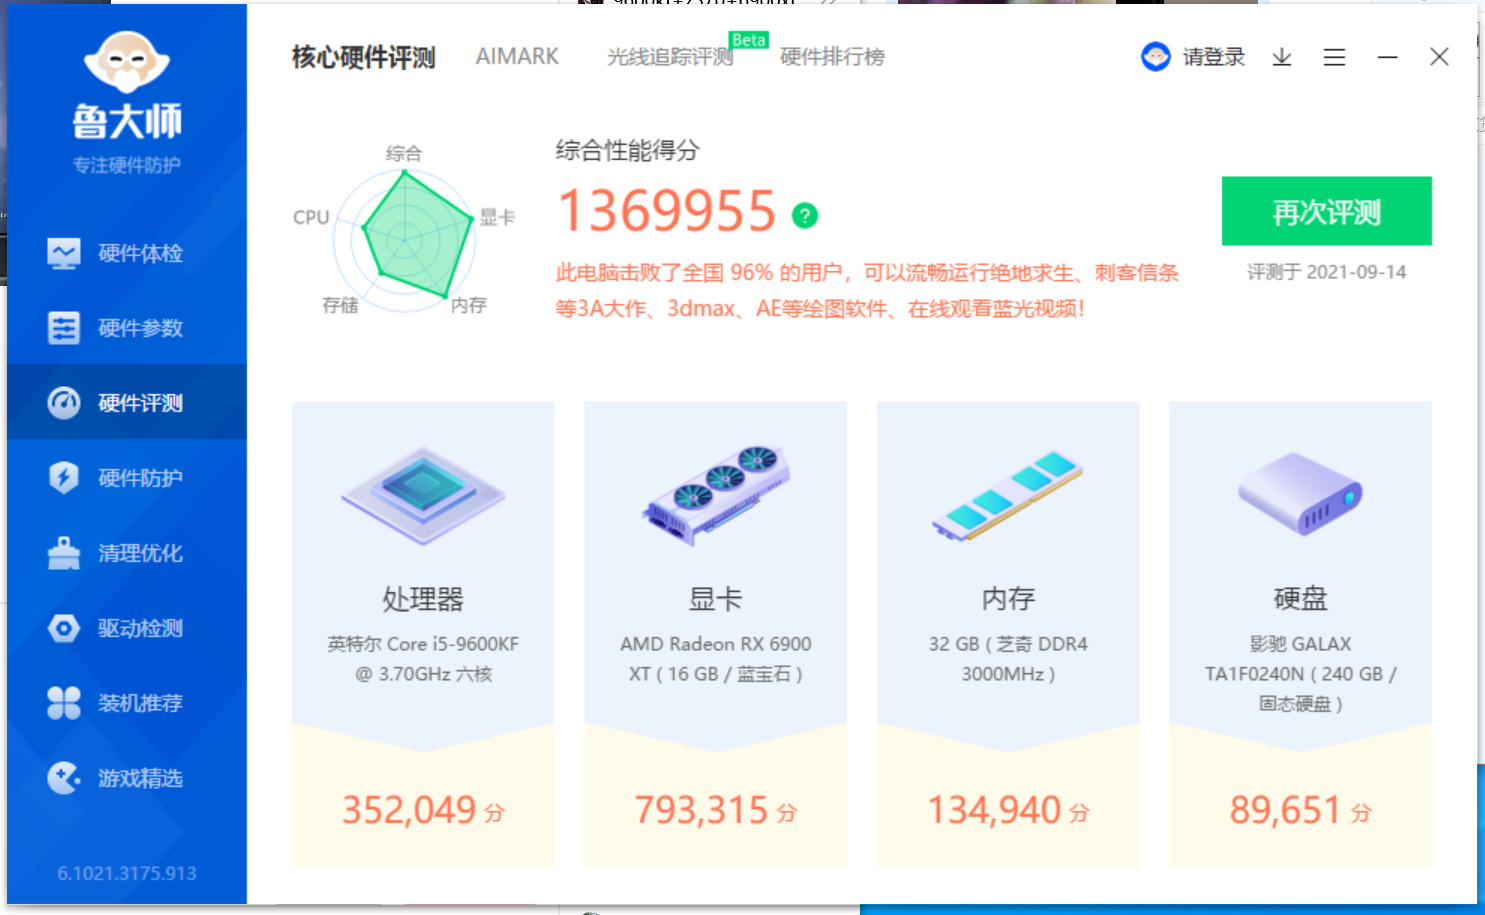
Task: Click the processor chip illustration
Action: click(x=423, y=496)
